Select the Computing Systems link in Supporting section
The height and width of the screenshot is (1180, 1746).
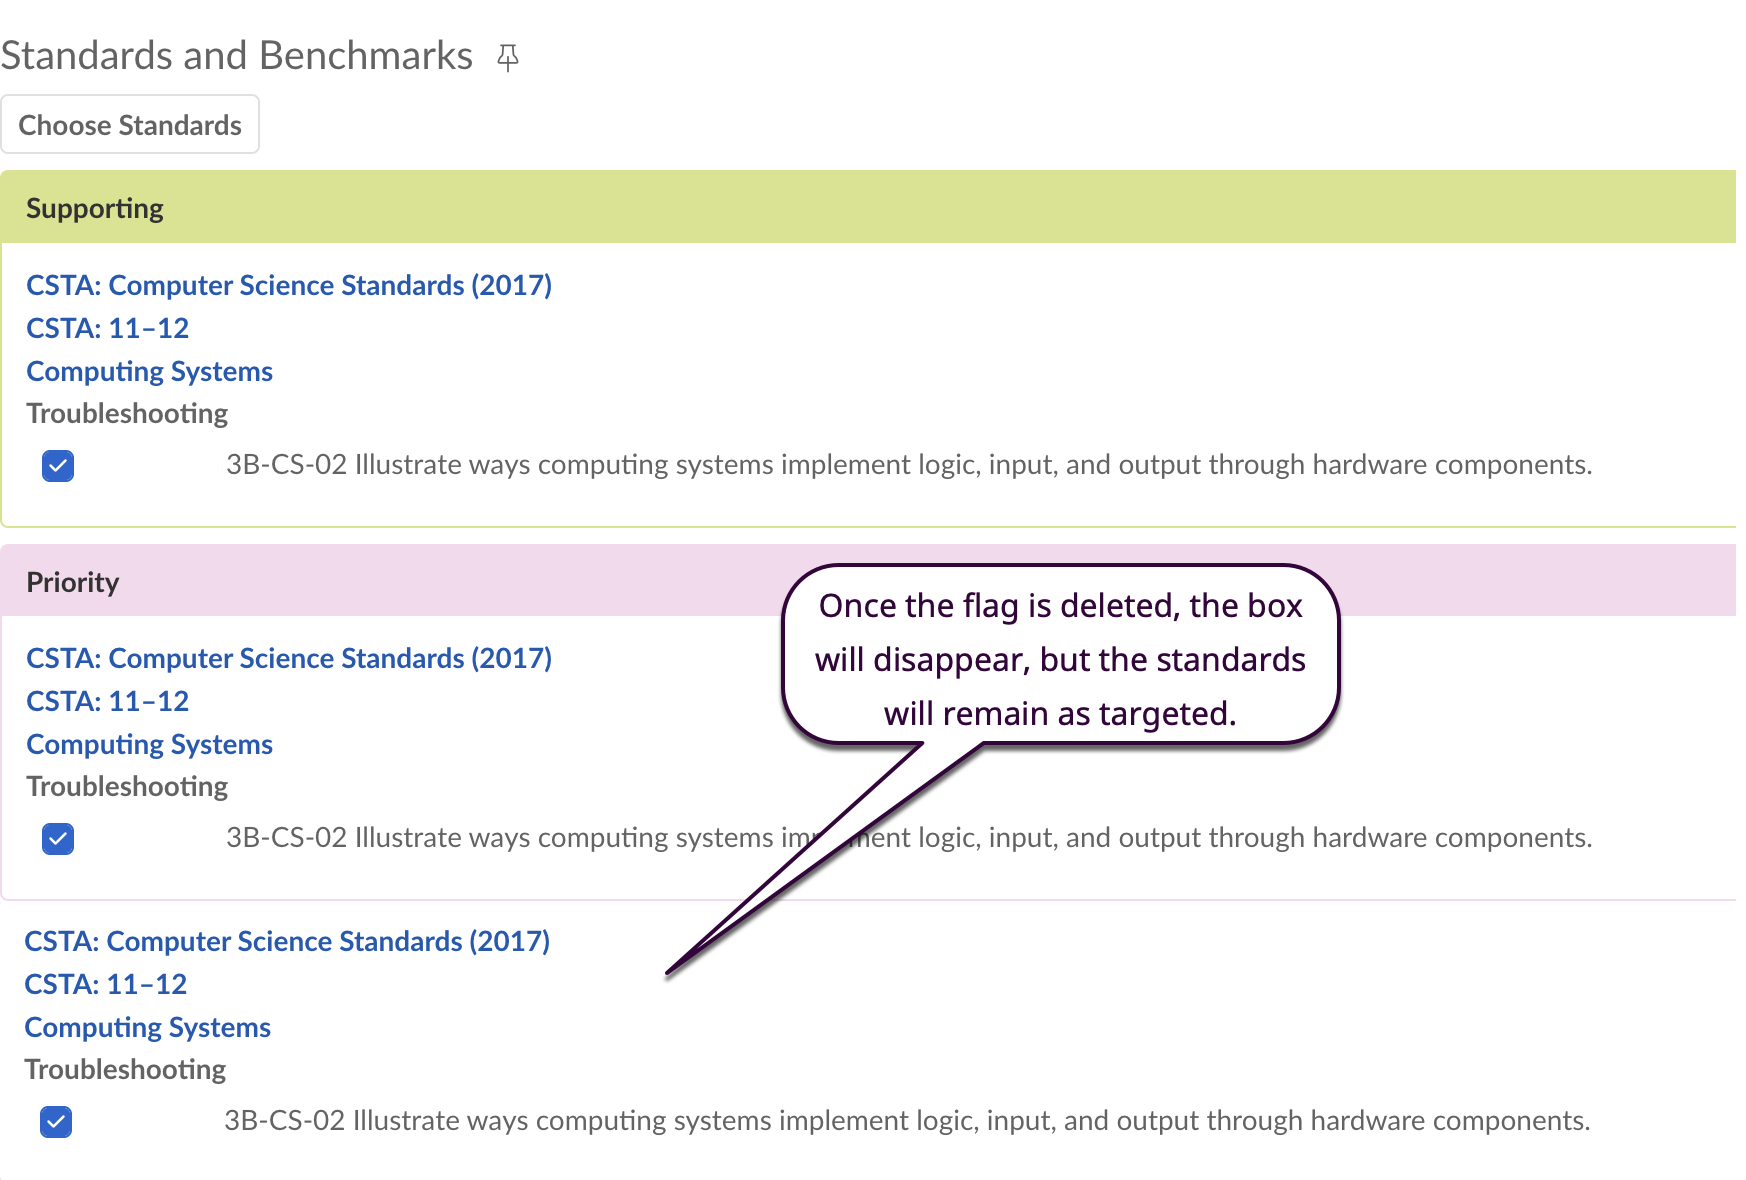(x=150, y=372)
